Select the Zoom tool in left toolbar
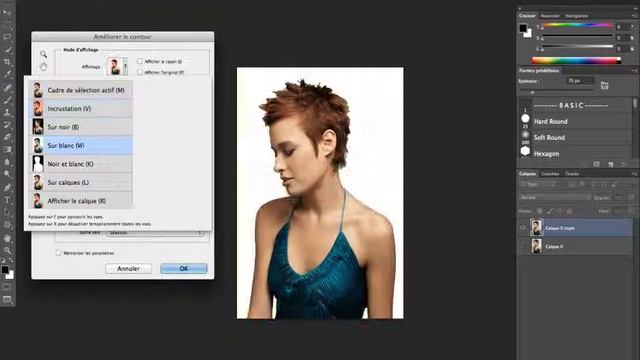Screen dimensions: 640x360 tap(7, 250)
